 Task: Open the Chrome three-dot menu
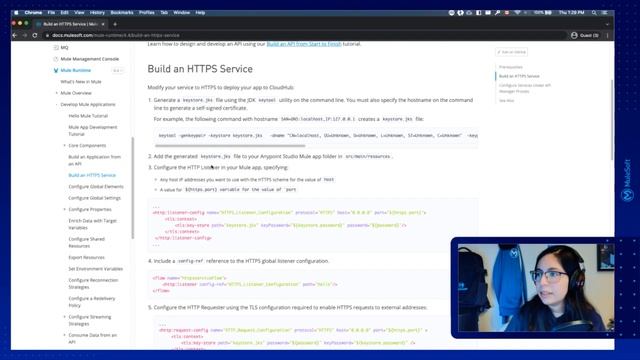click(x=607, y=36)
